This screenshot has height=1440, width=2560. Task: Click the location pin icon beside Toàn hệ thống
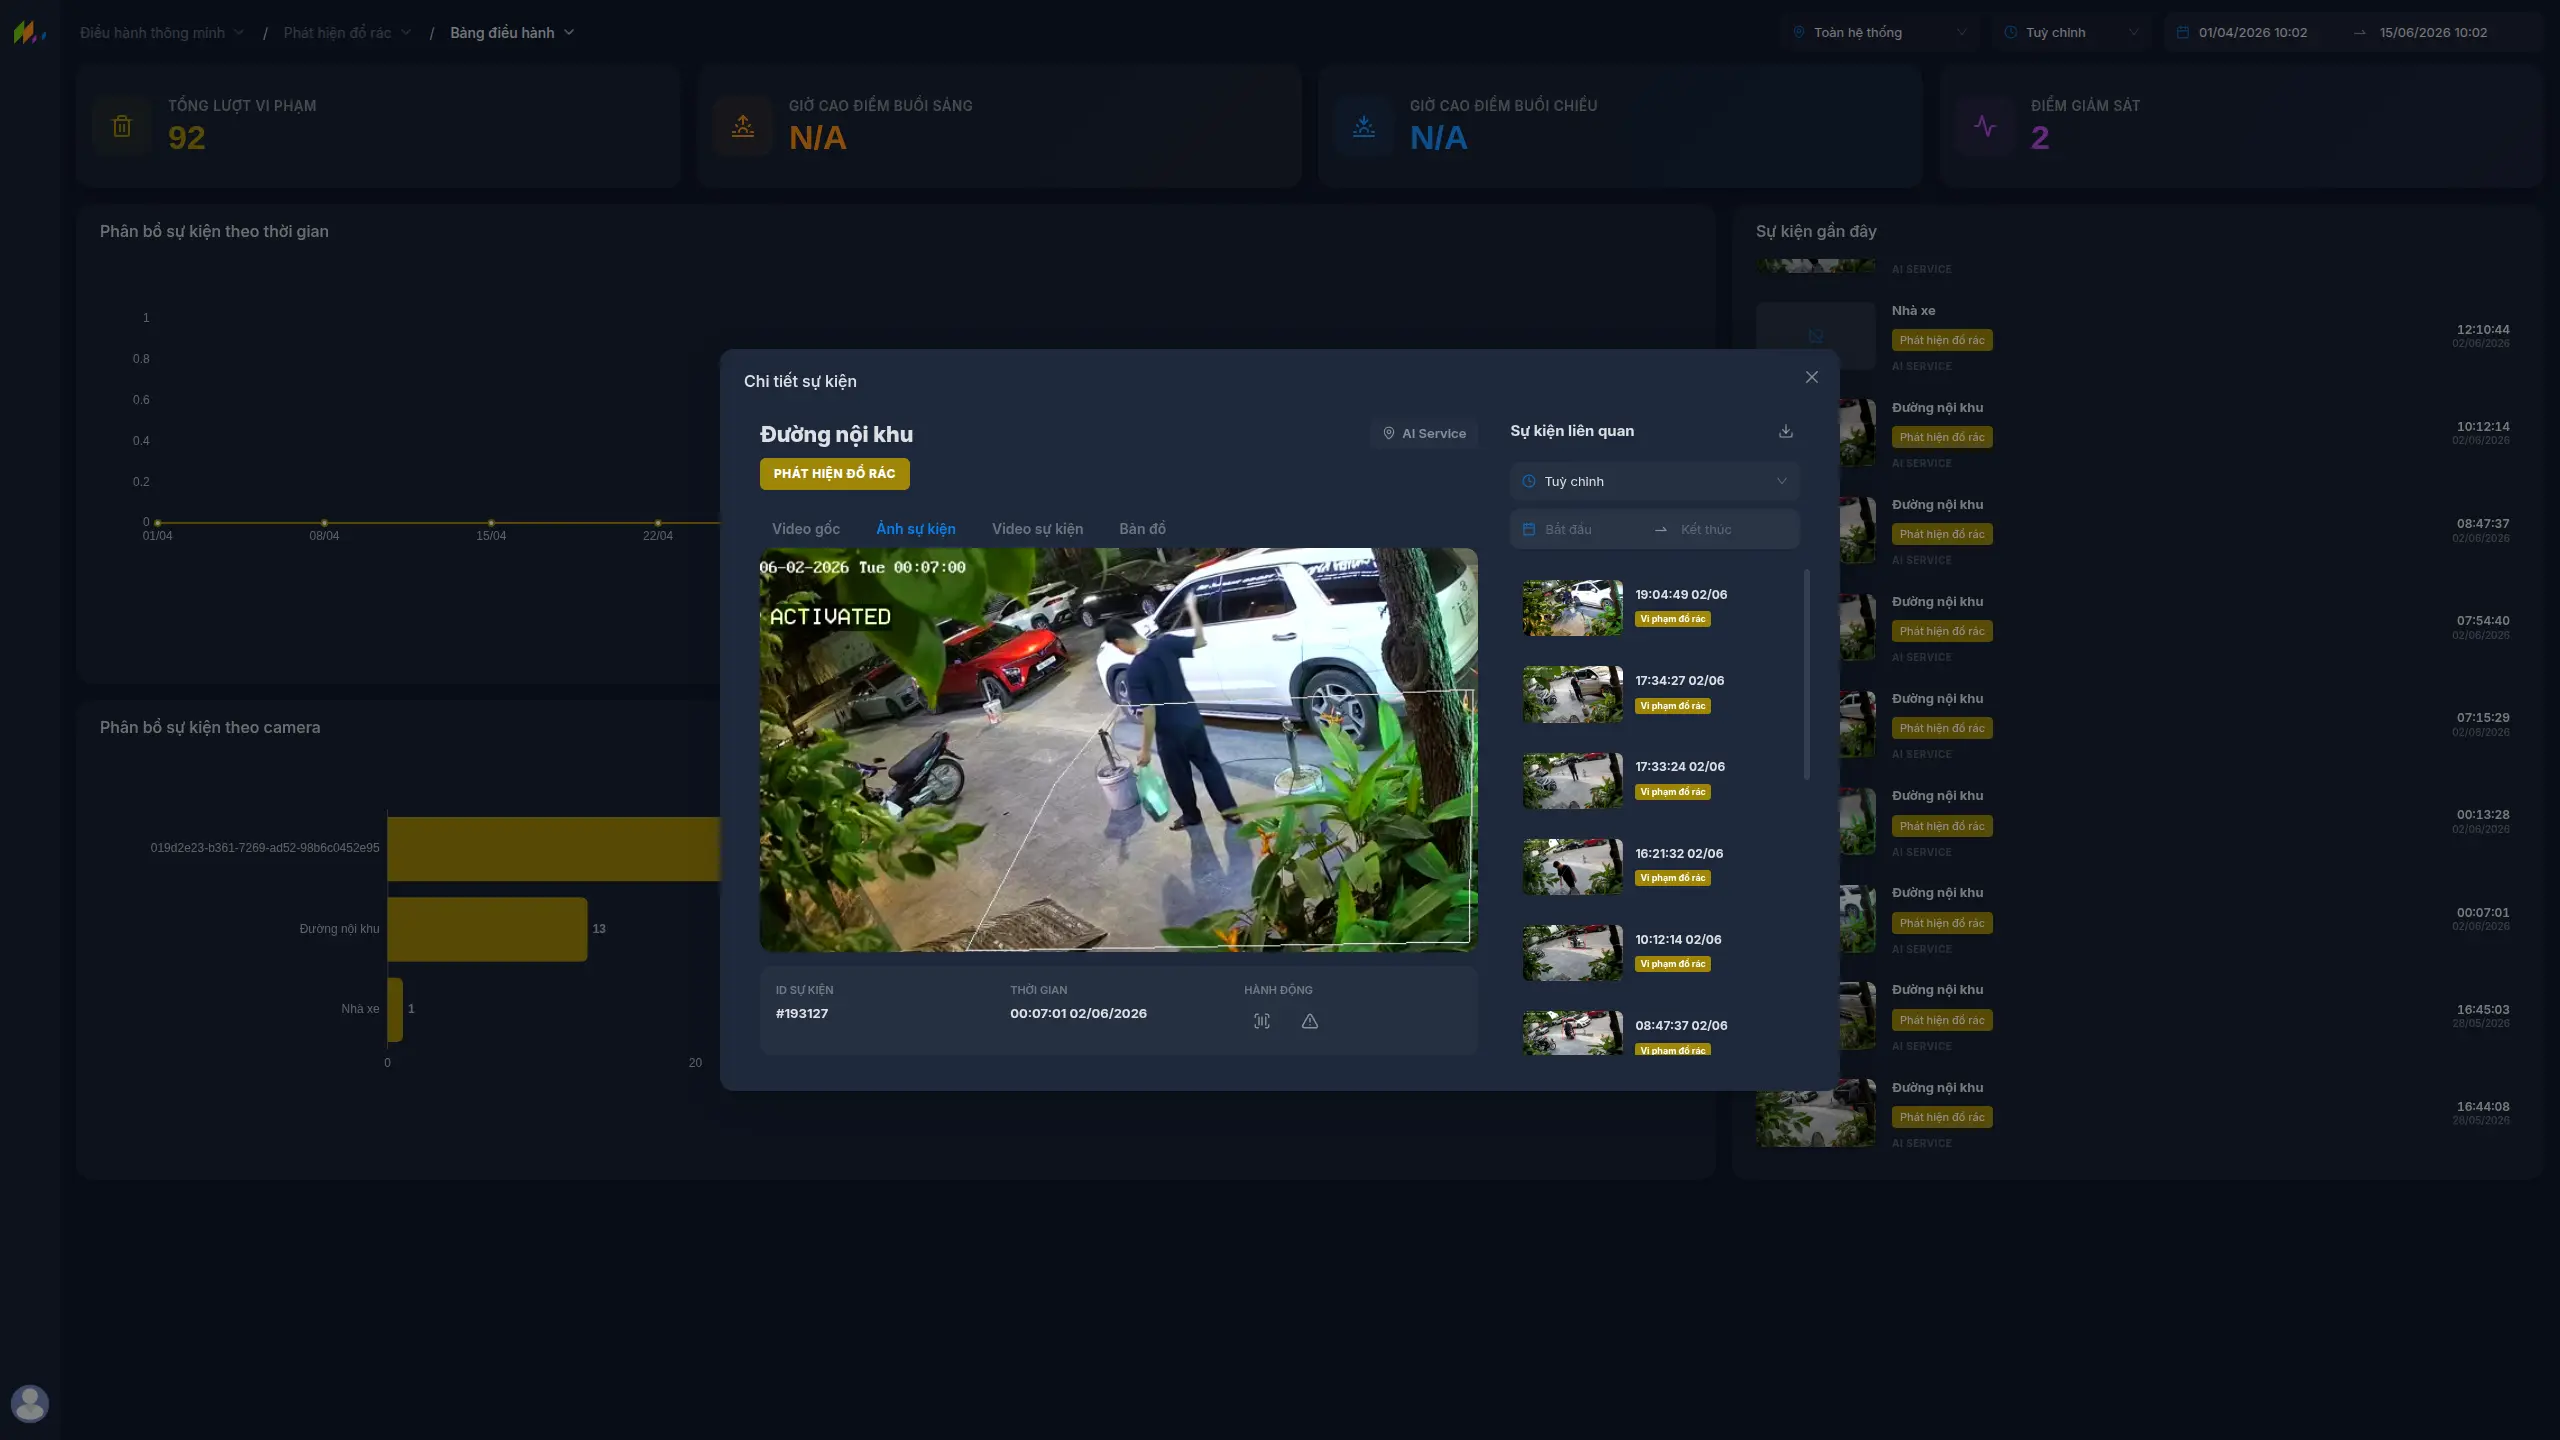pyautogui.click(x=1799, y=32)
